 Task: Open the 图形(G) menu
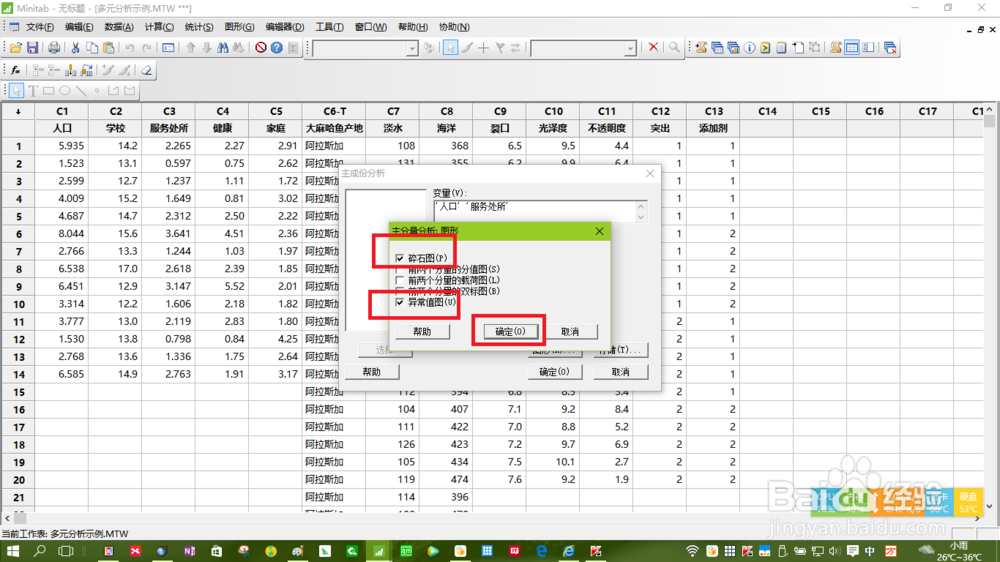[x=239, y=27]
